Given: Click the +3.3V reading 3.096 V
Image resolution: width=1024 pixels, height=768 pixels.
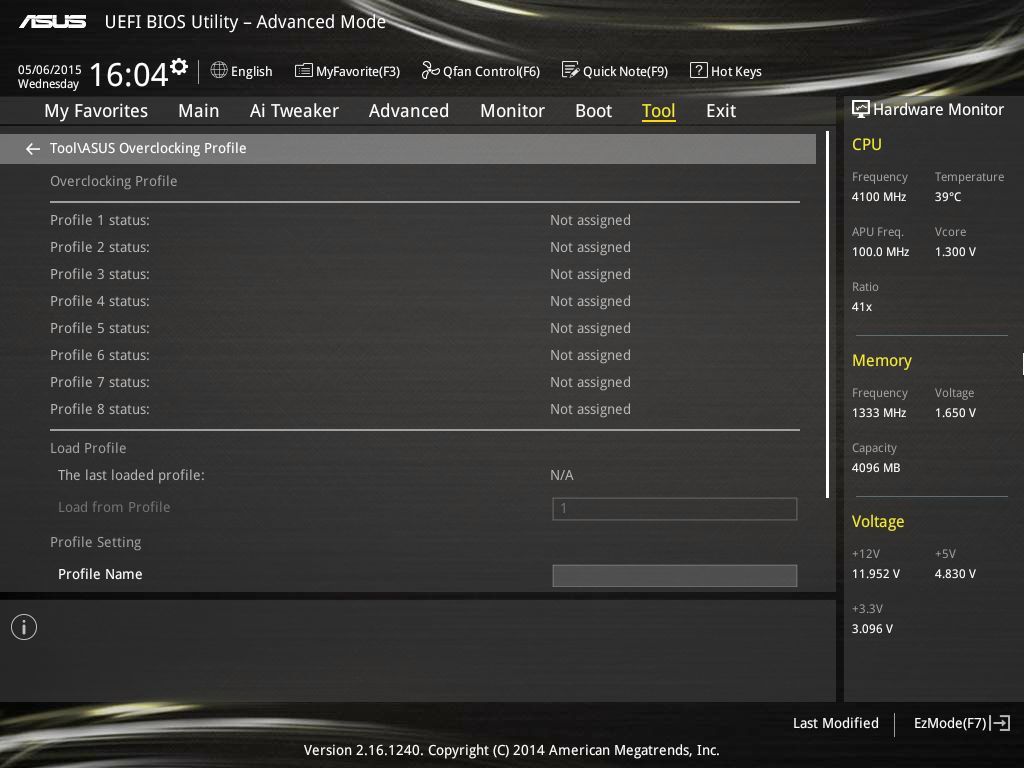Looking at the screenshot, I should [872, 629].
